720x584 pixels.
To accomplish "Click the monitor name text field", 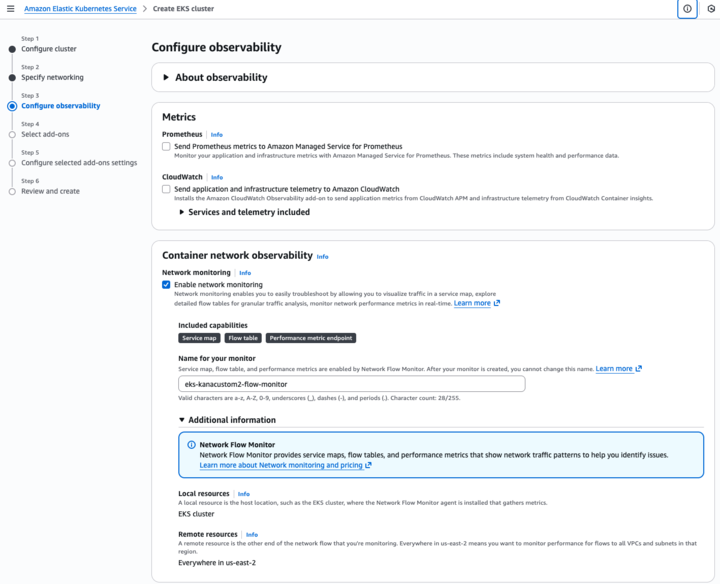I will [x=351, y=384].
